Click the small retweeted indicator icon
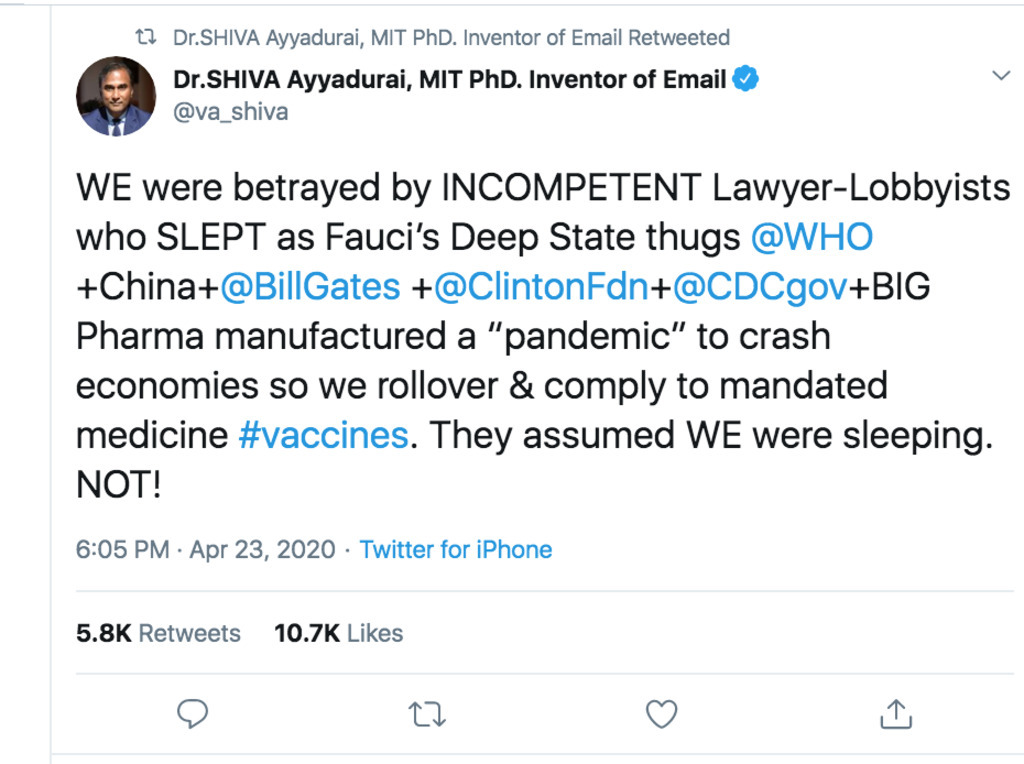The width and height of the screenshot is (1024, 764). (146, 38)
